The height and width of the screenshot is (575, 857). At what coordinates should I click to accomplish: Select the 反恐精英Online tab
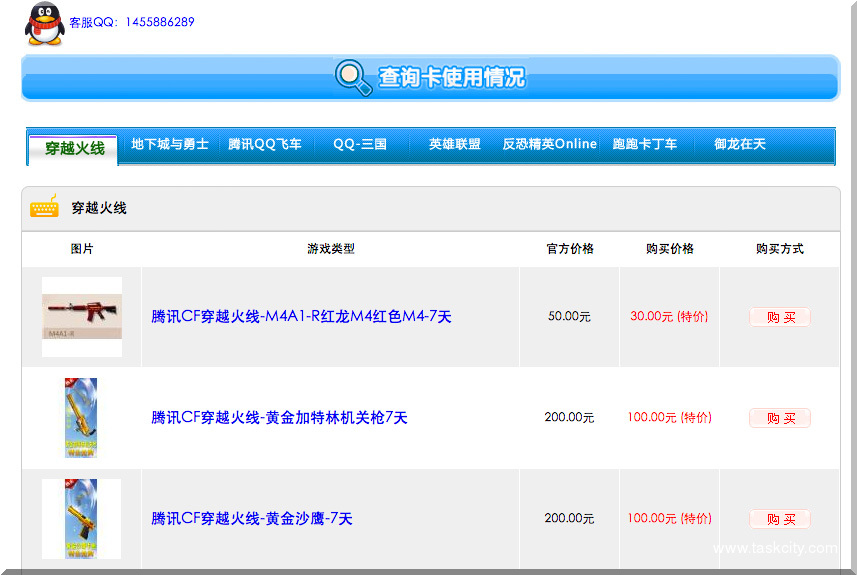coord(549,144)
